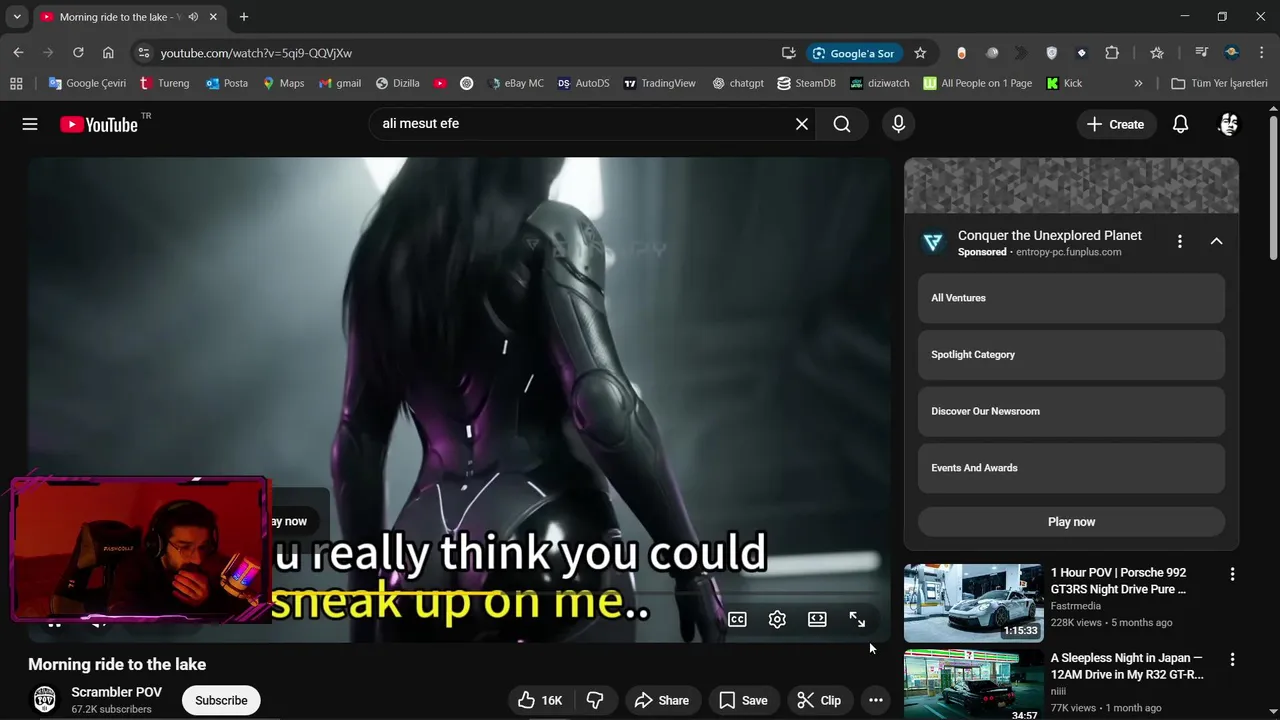Open the tab search dropdown
The image size is (1280, 720).
pos(17,17)
